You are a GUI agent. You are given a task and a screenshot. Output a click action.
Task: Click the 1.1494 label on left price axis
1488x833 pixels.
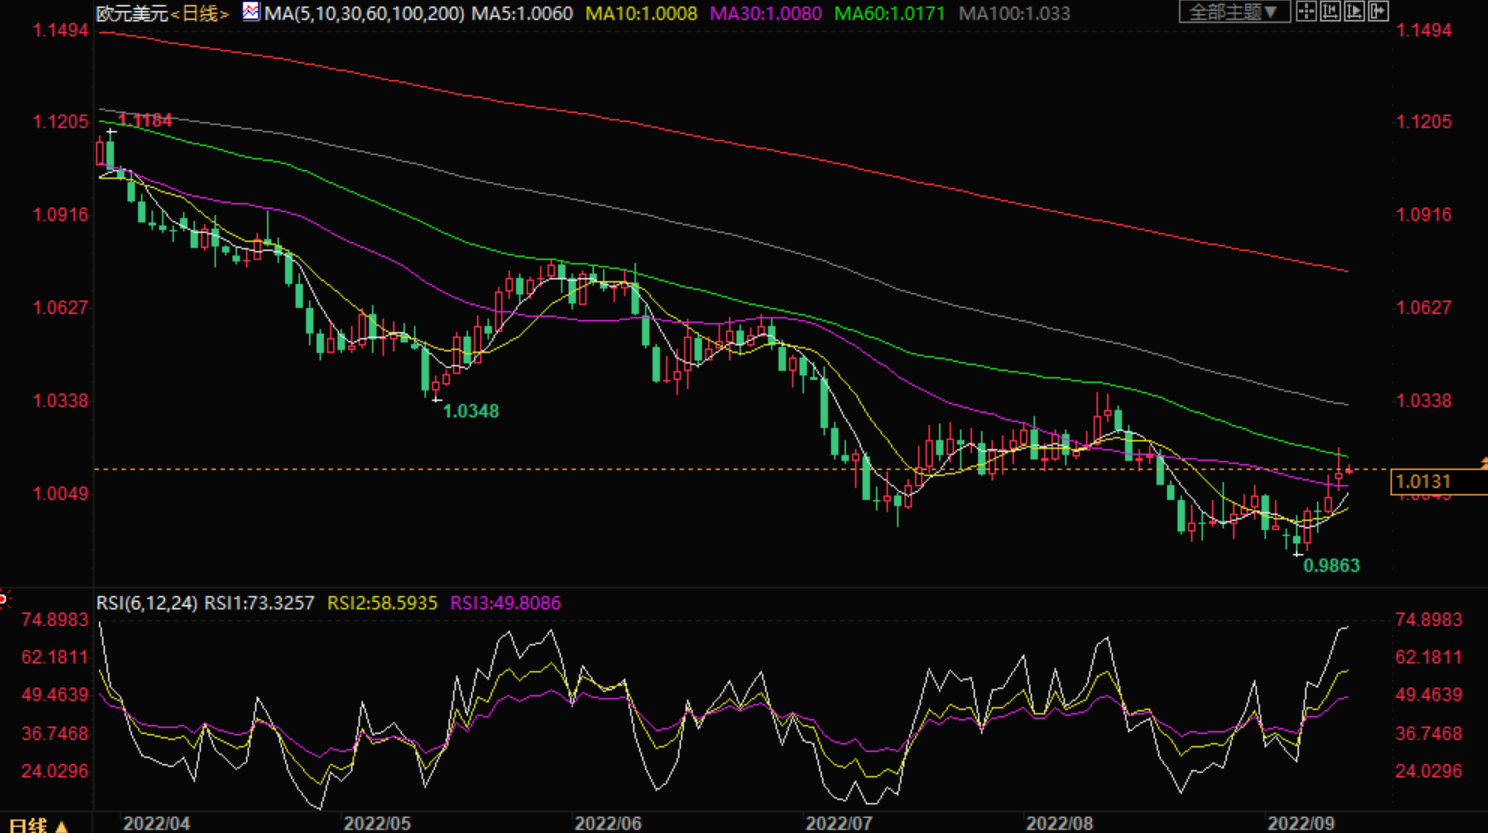click(61, 30)
